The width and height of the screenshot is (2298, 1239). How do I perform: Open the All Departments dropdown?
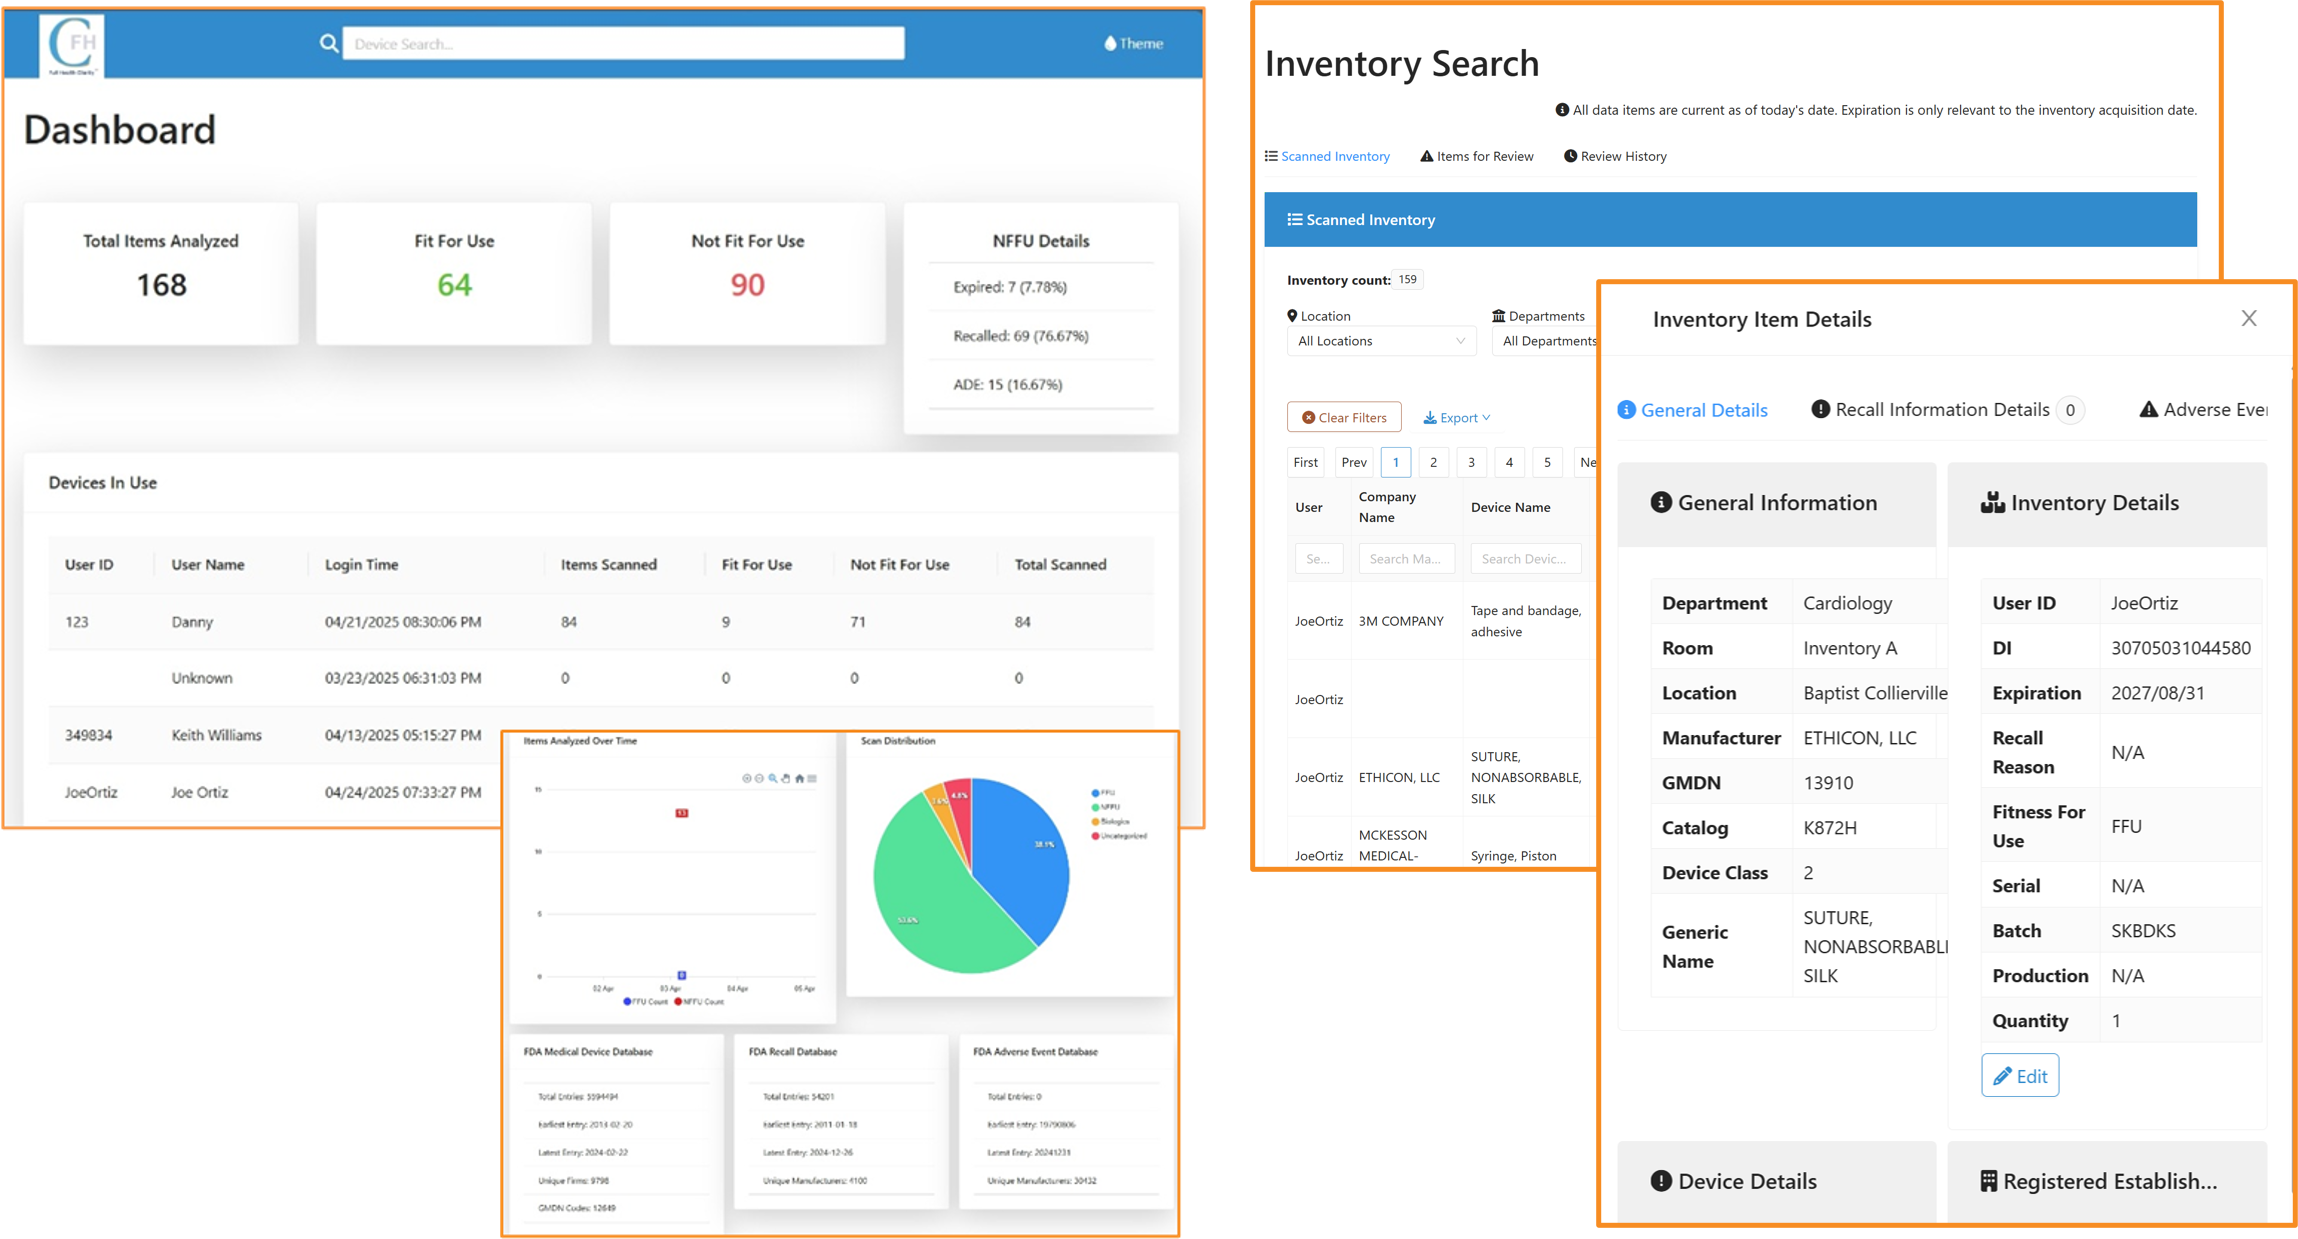tap(1545, 341)
